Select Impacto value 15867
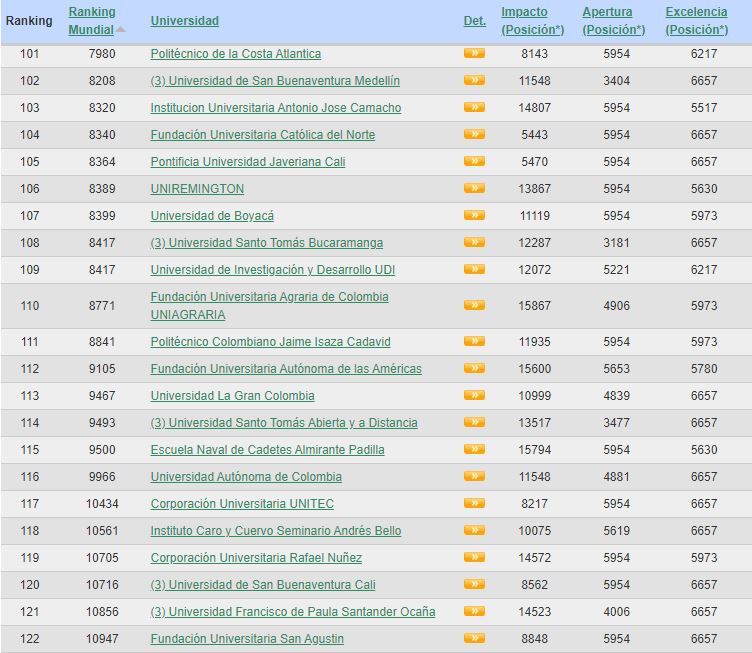The image size is (752, 653). pos(534,305)
